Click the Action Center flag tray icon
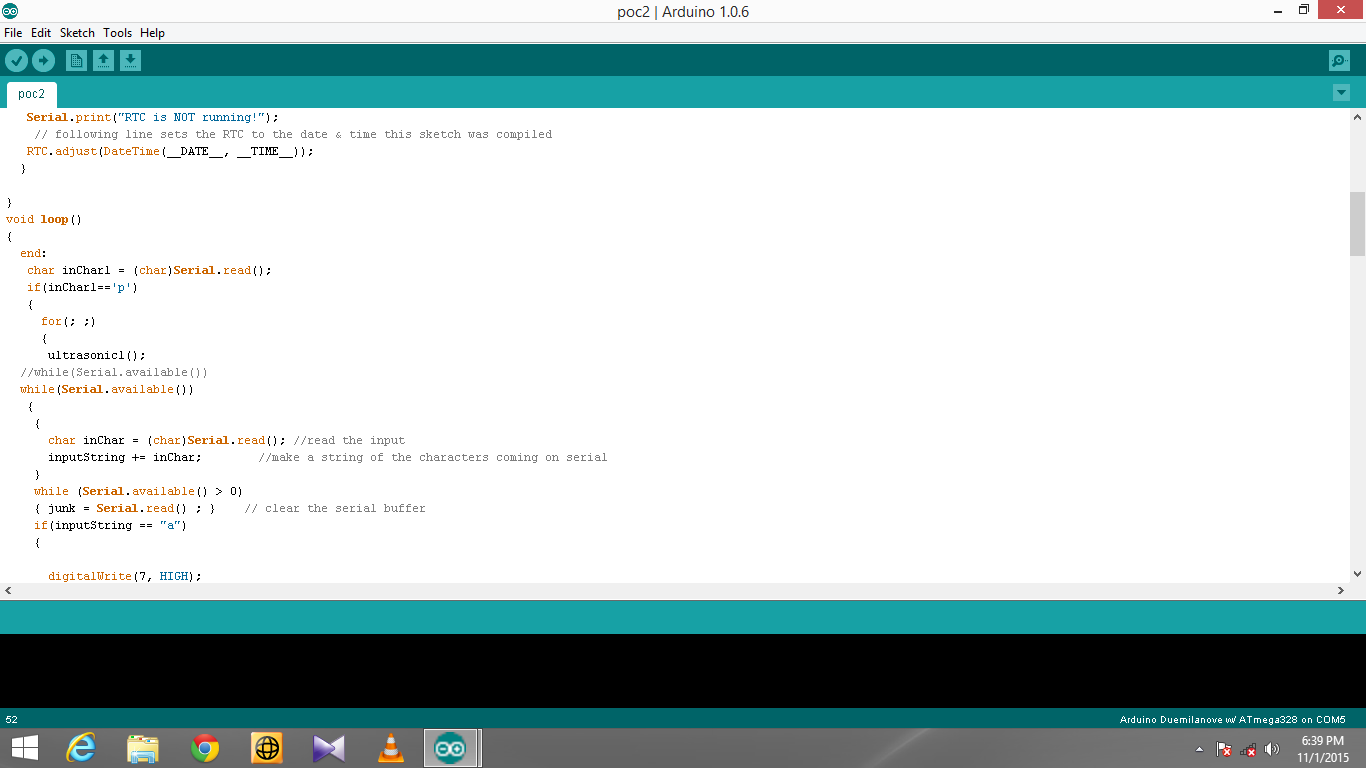Viewport: 1366px width, 768px height. [x=1223, y=749]
